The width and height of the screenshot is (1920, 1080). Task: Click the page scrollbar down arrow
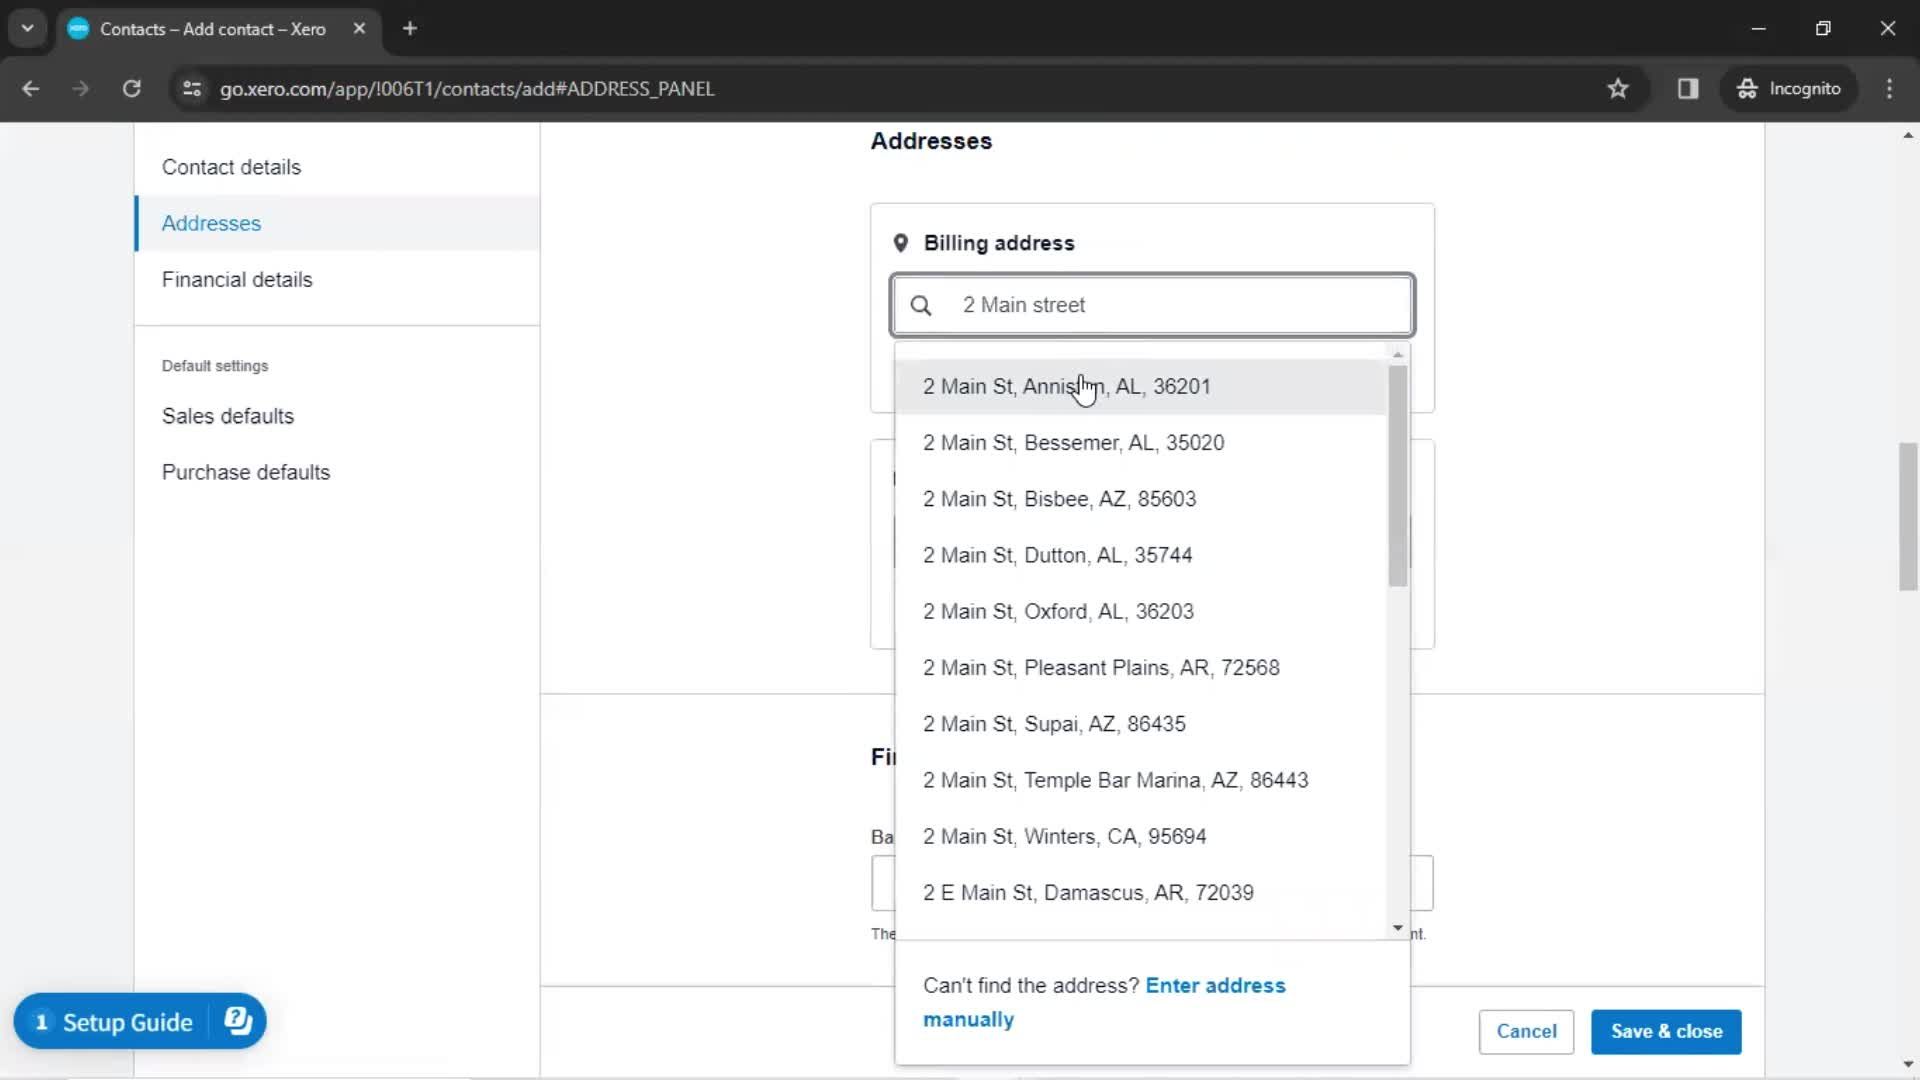pyautogui.click(x=1908, y=1065)
